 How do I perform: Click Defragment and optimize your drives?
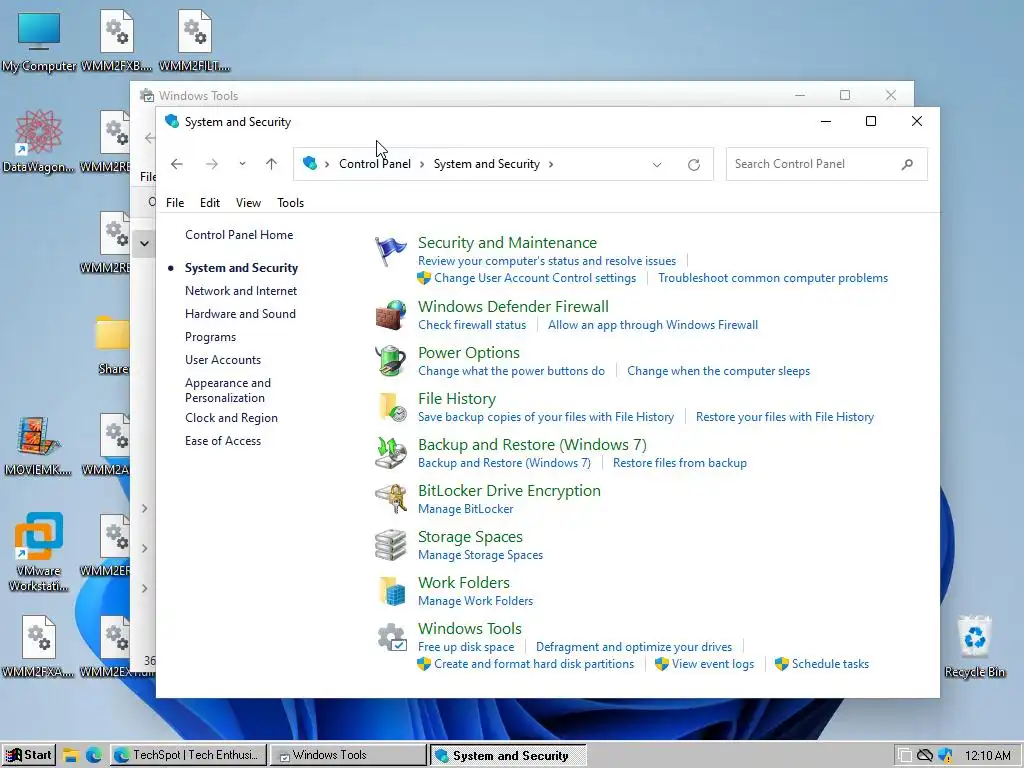pos(634,647)
